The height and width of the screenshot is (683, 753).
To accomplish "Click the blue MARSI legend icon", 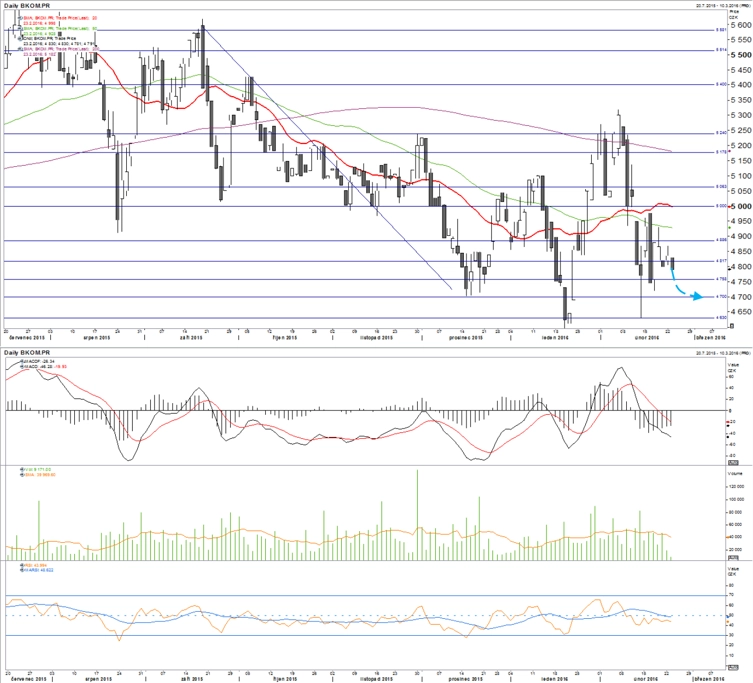I will (22, 570).
